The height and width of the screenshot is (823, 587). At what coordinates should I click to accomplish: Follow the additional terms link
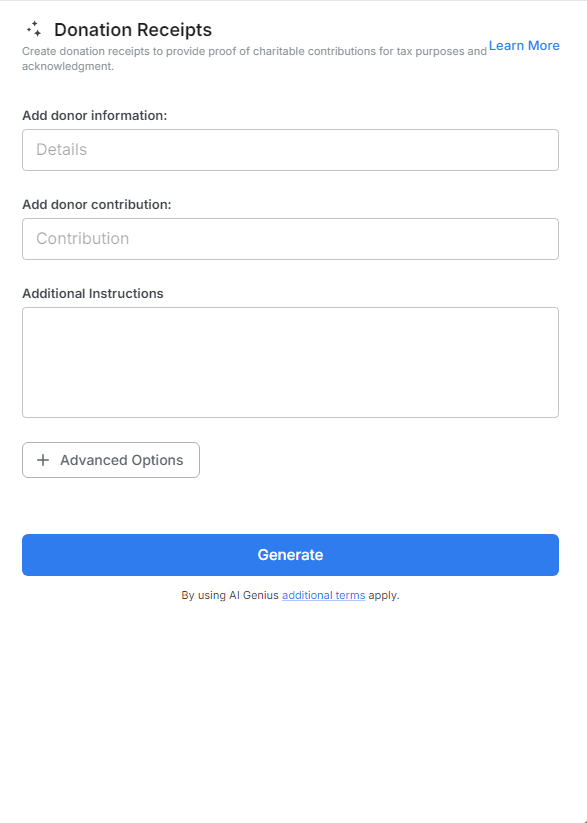click(322, 595)
